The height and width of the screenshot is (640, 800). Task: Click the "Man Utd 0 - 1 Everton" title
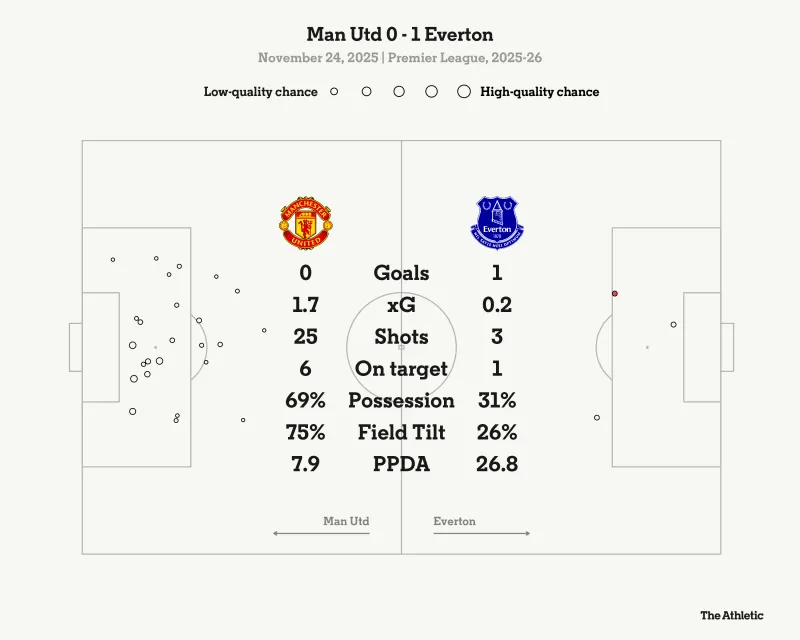pos(400,35)
